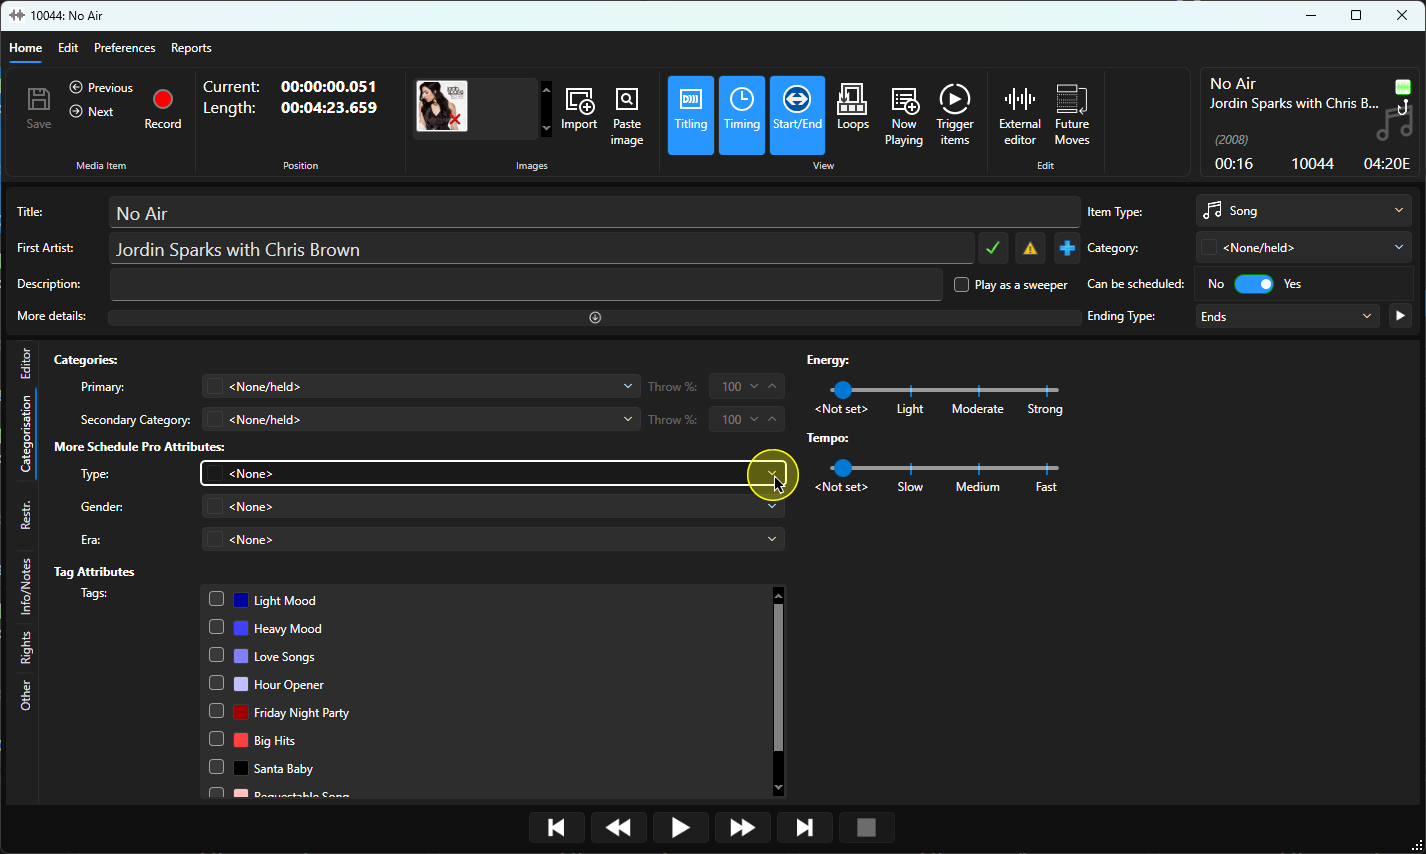
Task: Expand the Item Type dropdown showing Song
Action: point(1304,211)
